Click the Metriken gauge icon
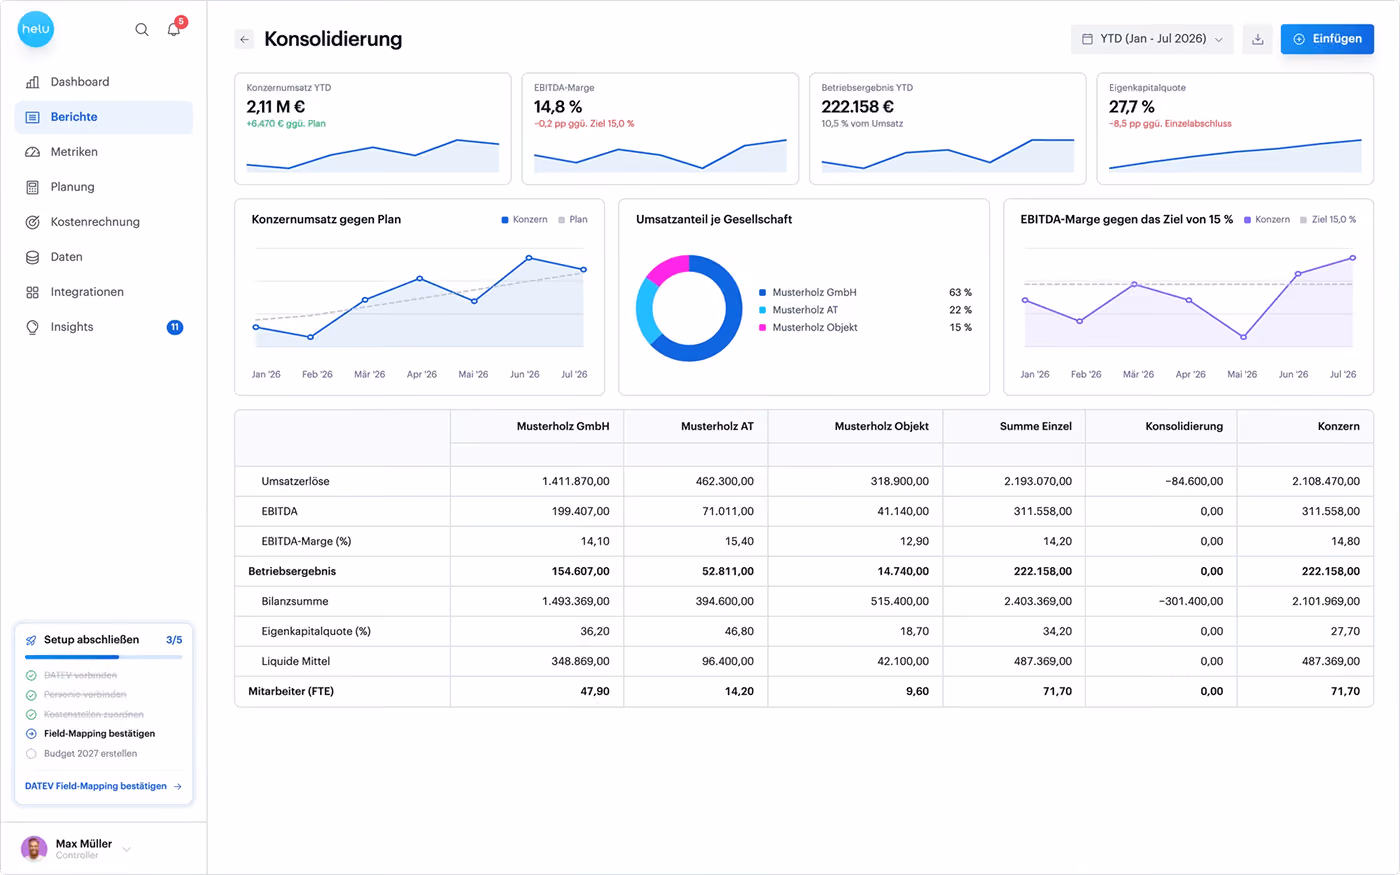Image resolution: width=1400 pixels, height=875 pixels. [32, 152]
